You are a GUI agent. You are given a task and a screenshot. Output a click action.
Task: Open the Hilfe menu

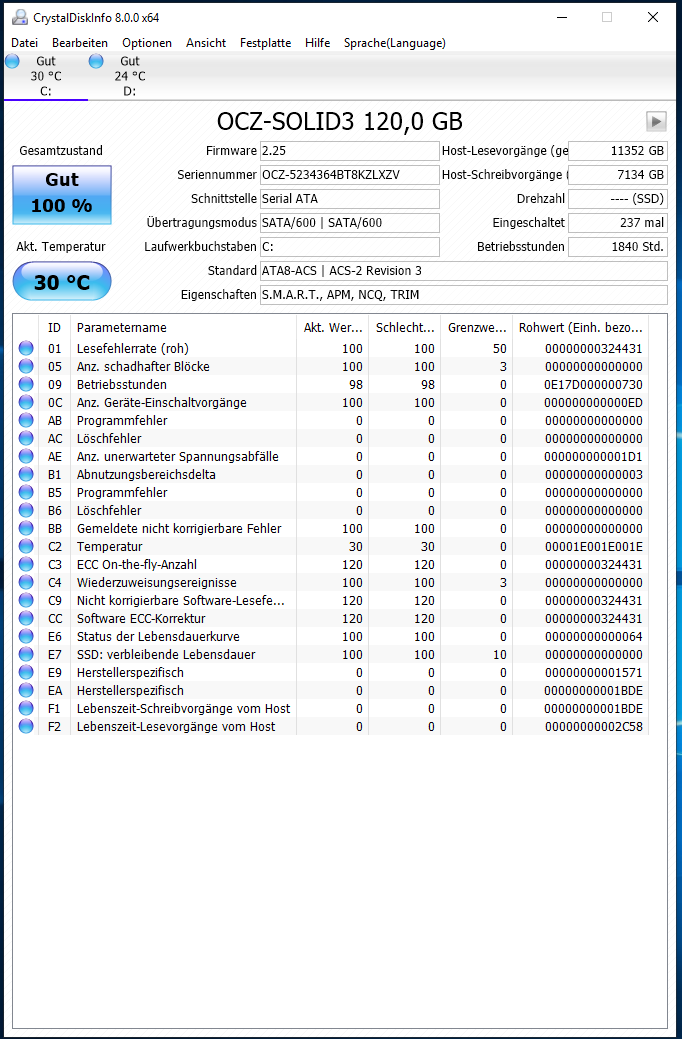coord(317,42)
